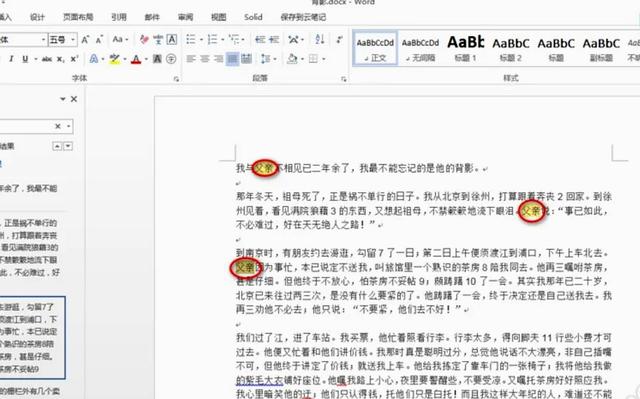Clear the navigation search box
This screenshot has width=640, height=399.
click(58, 126)
